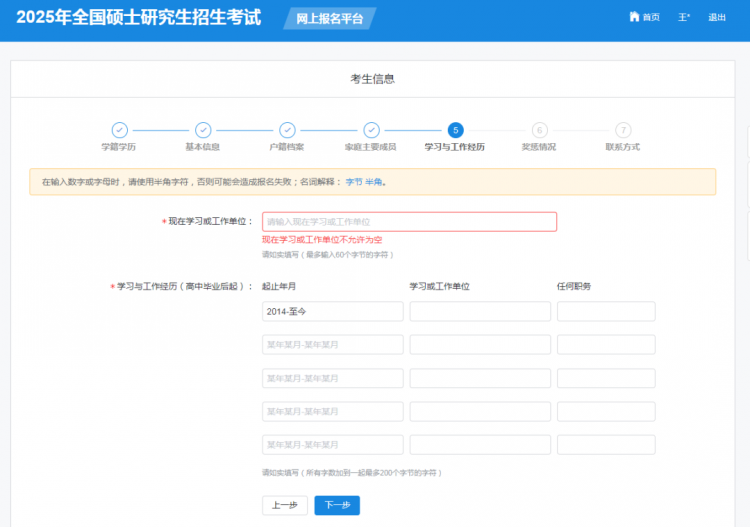
Task: Click third-row 学习或工作单位 input box
Action: (x=480, y=378)
